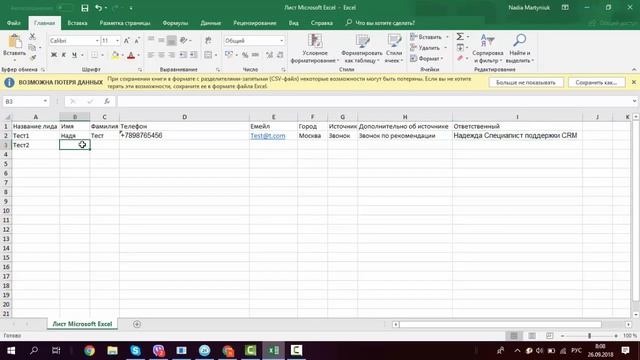Switch to the Page Layout tab

[125, 23]
